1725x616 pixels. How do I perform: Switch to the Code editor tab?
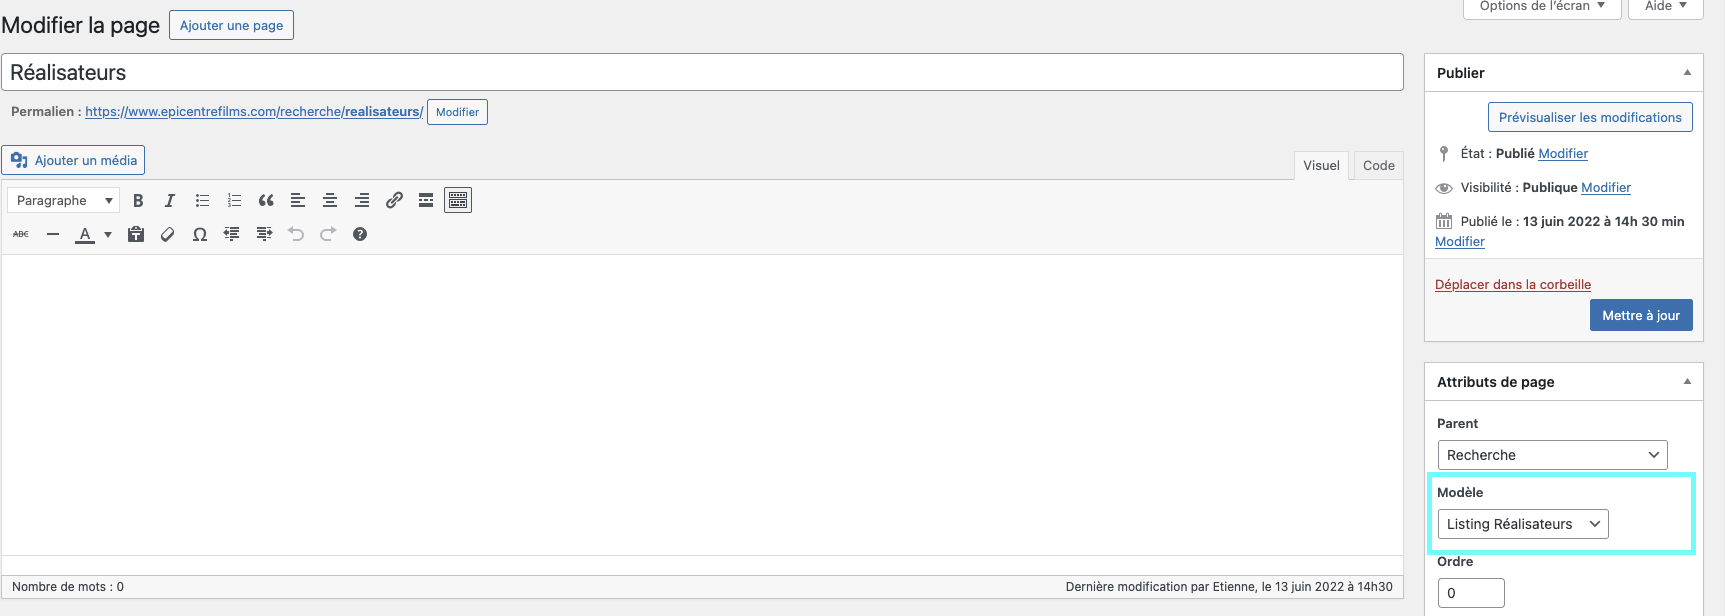[1378, 166]
